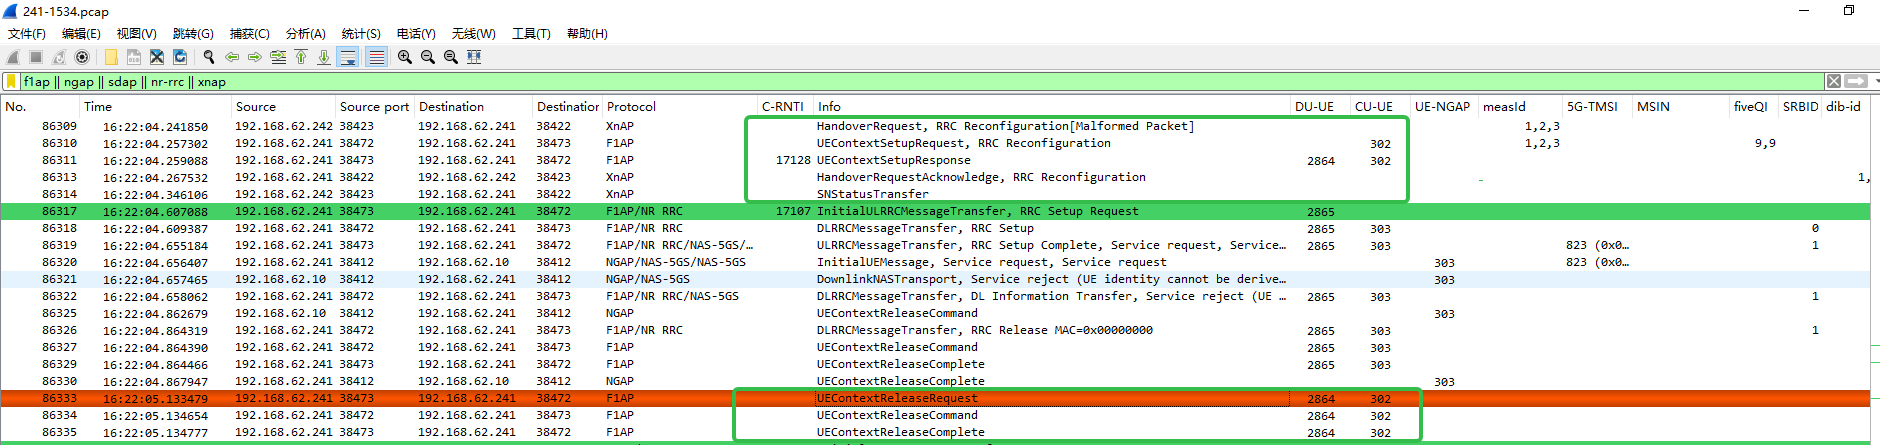This screenshot has height=445, width=1880.
Task: Click the find packet magnifier icon
Action: [209, 57]
